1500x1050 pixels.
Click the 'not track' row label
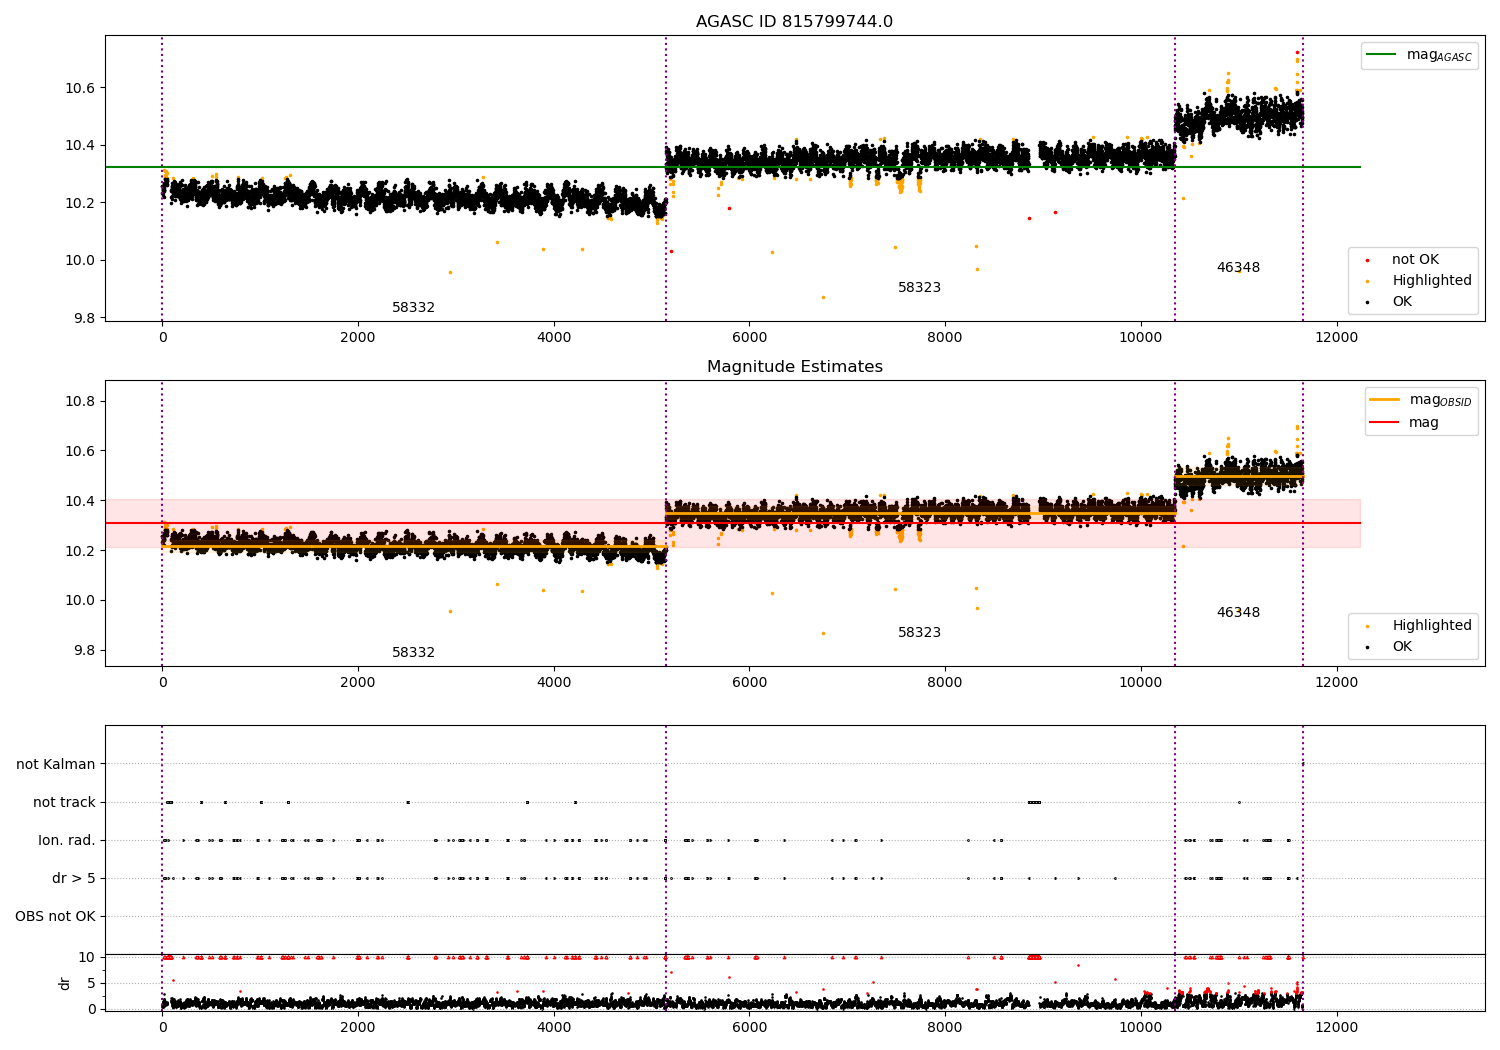point(64,802)
